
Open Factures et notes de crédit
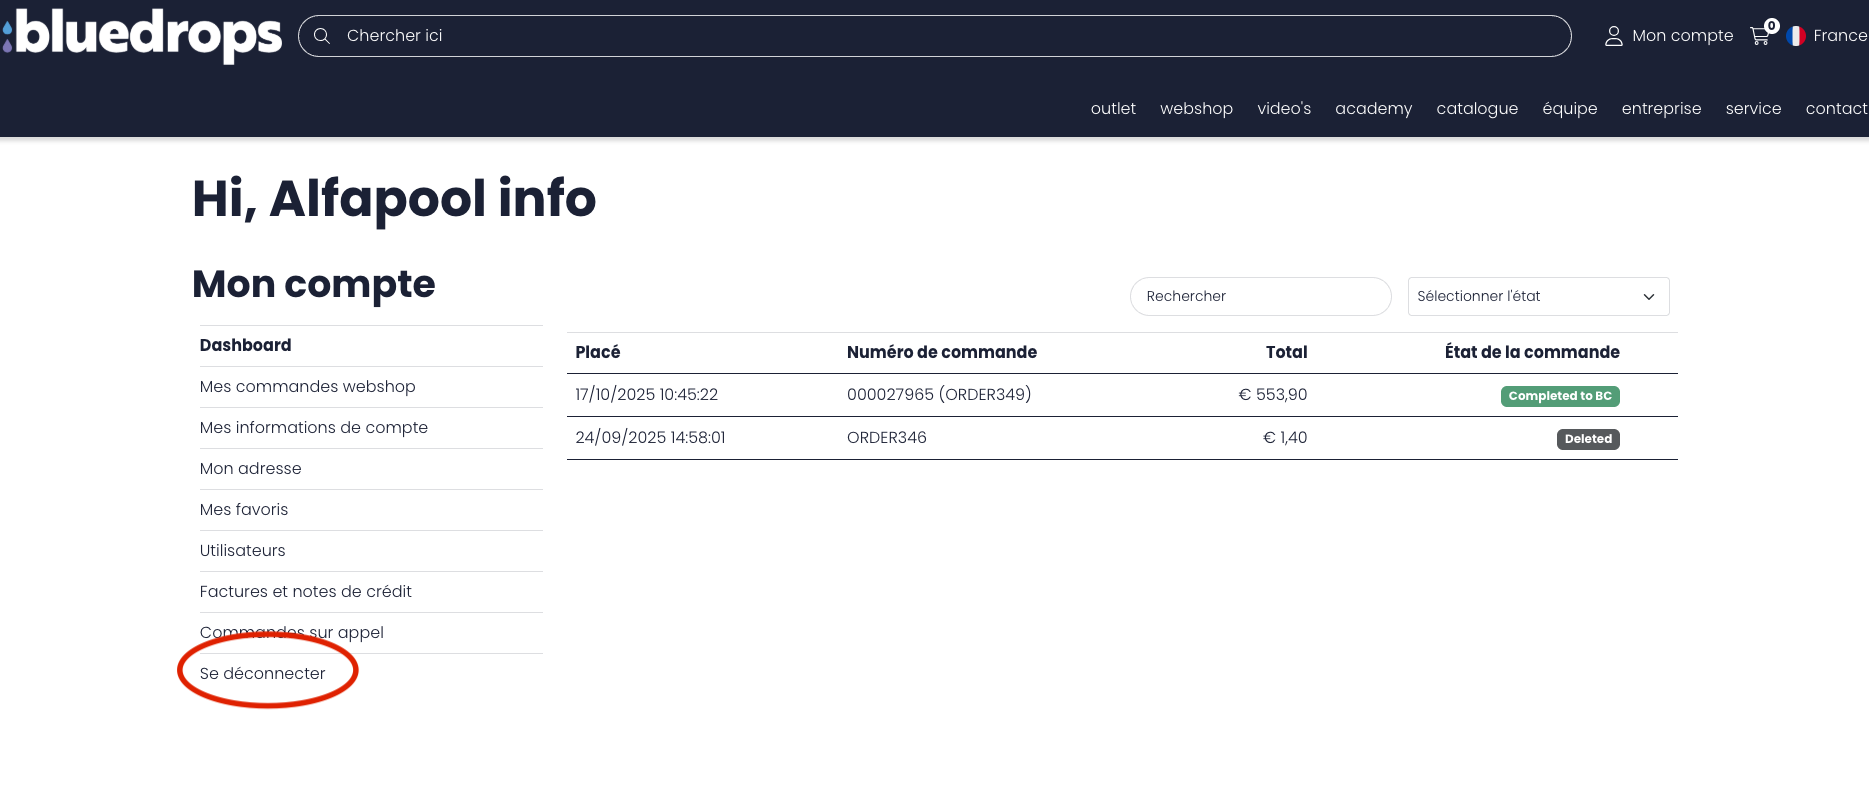click(x=305, y=591)
